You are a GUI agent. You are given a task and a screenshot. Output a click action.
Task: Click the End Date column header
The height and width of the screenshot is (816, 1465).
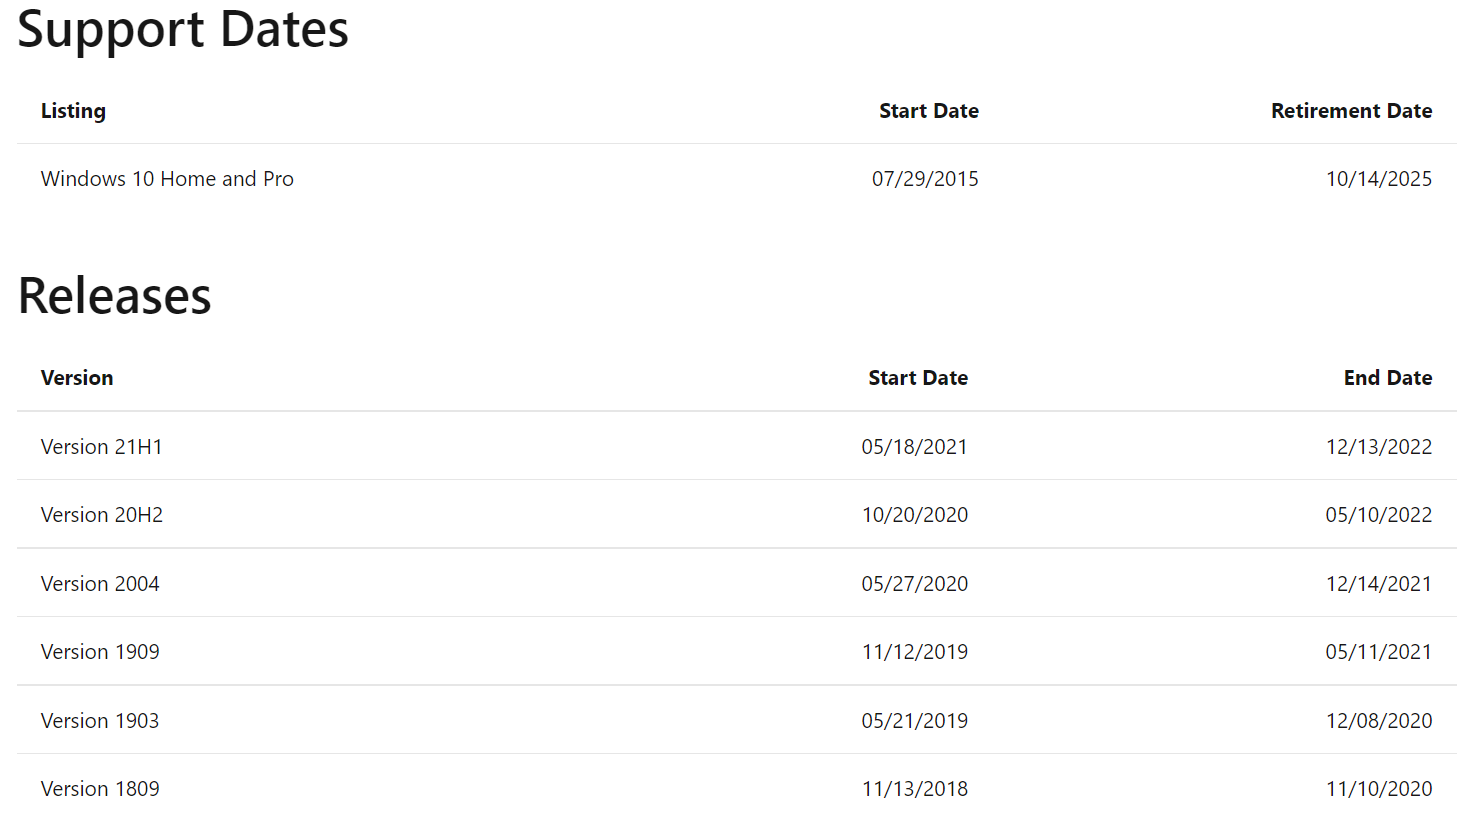coord(1388,378)
